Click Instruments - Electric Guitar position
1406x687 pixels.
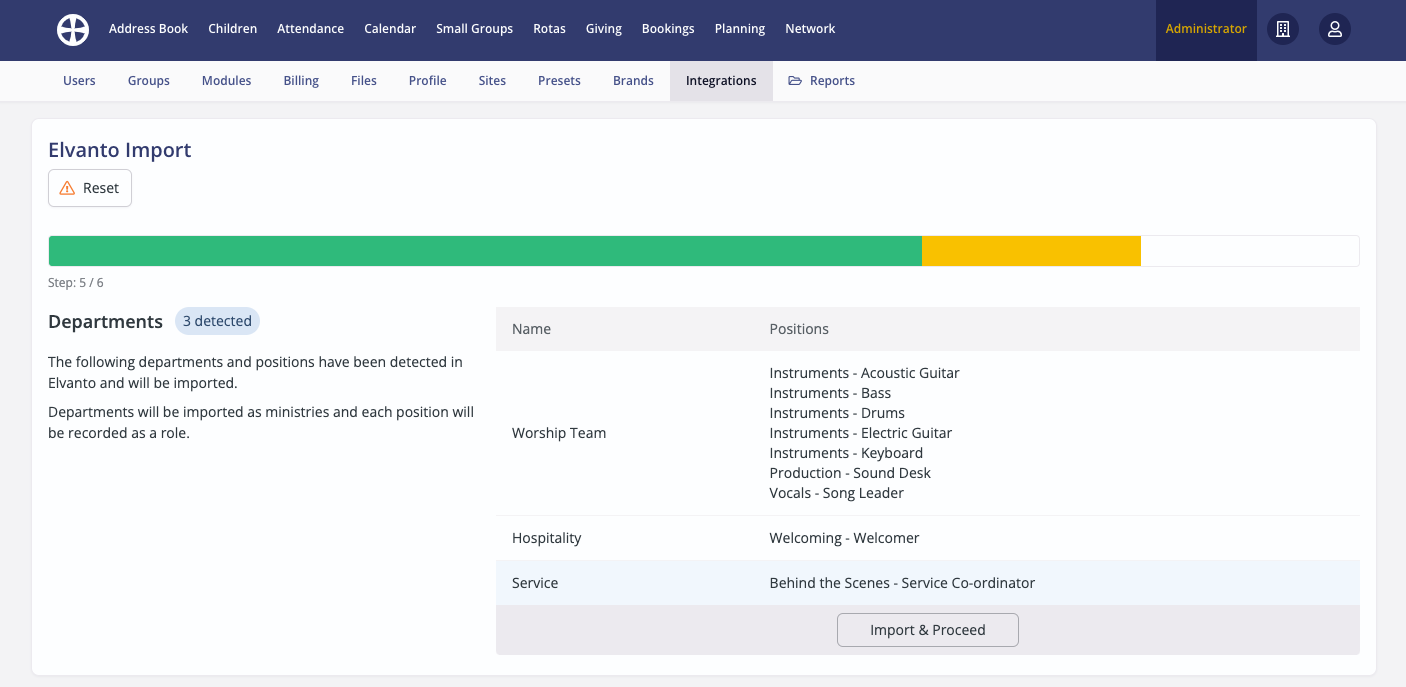coord(860,433)
